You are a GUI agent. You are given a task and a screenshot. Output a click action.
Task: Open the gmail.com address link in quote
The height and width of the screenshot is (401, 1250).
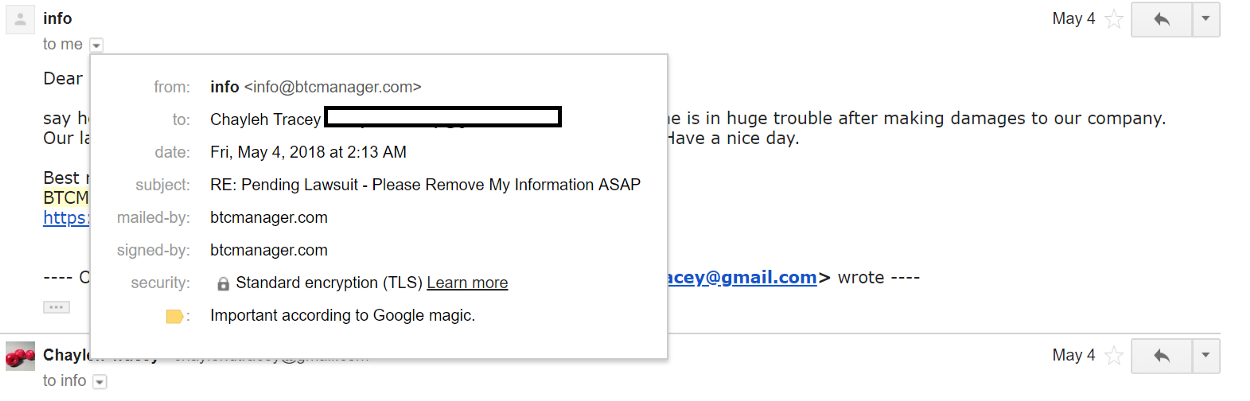click(x=742, y=277)
